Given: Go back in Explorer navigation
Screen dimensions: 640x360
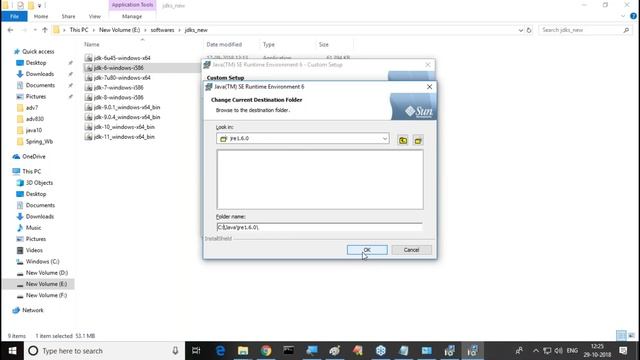Looking at the screenshot, I should 10,30.
